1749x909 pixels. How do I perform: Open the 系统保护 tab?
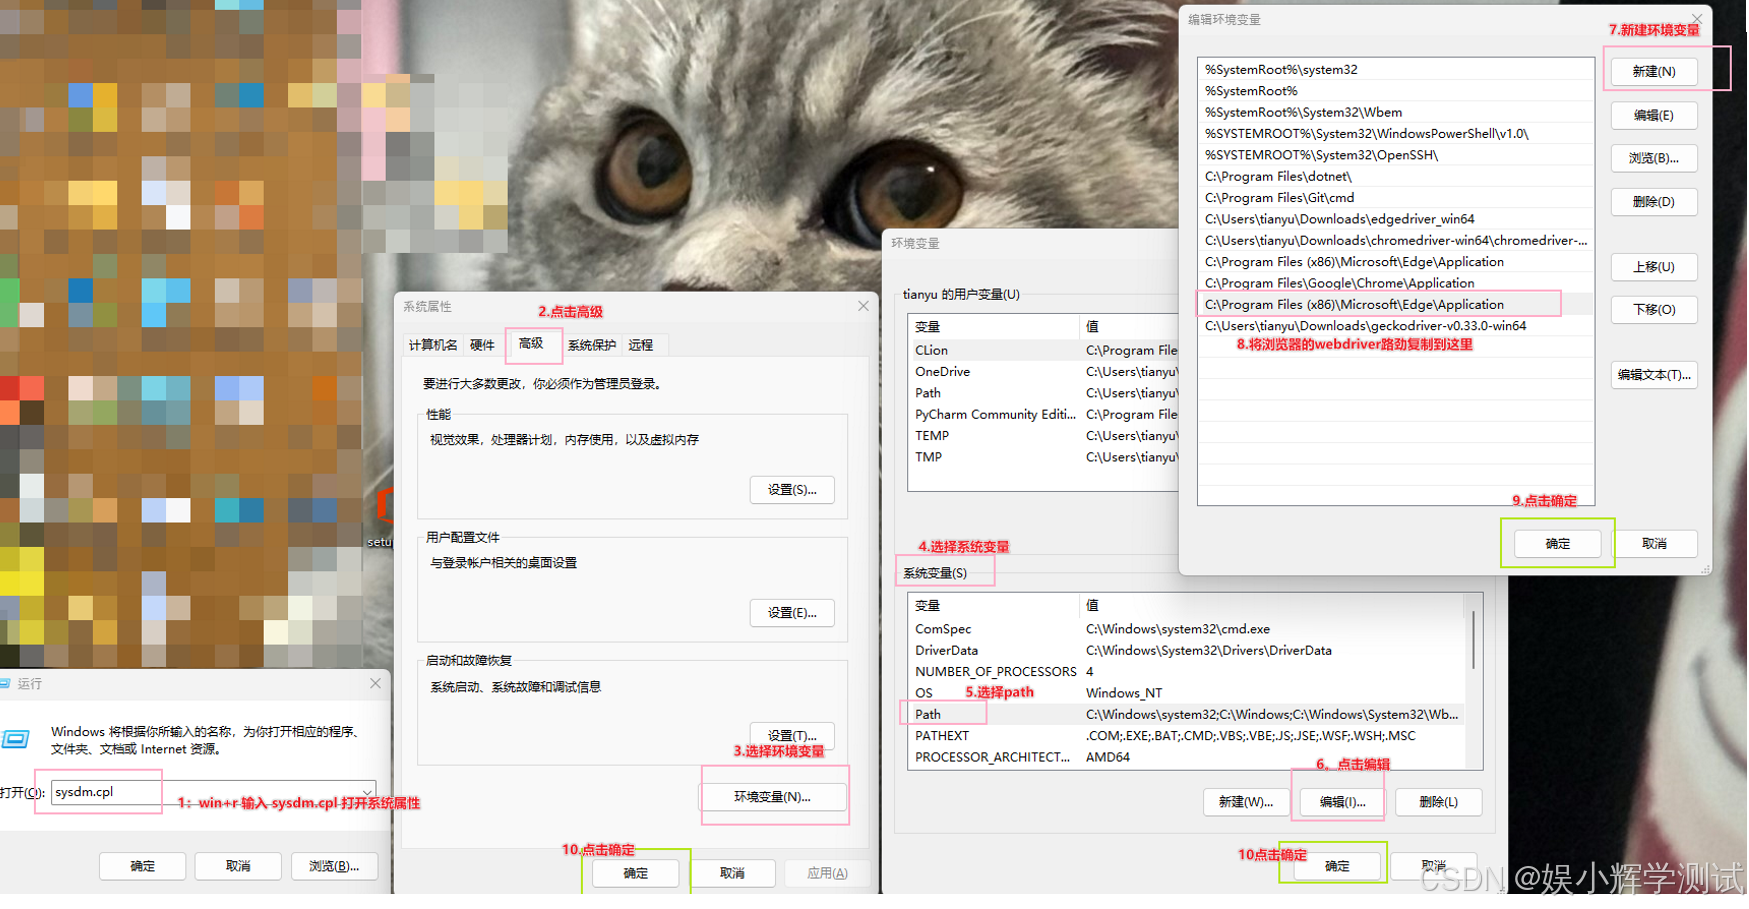click(x=590, y=345)
